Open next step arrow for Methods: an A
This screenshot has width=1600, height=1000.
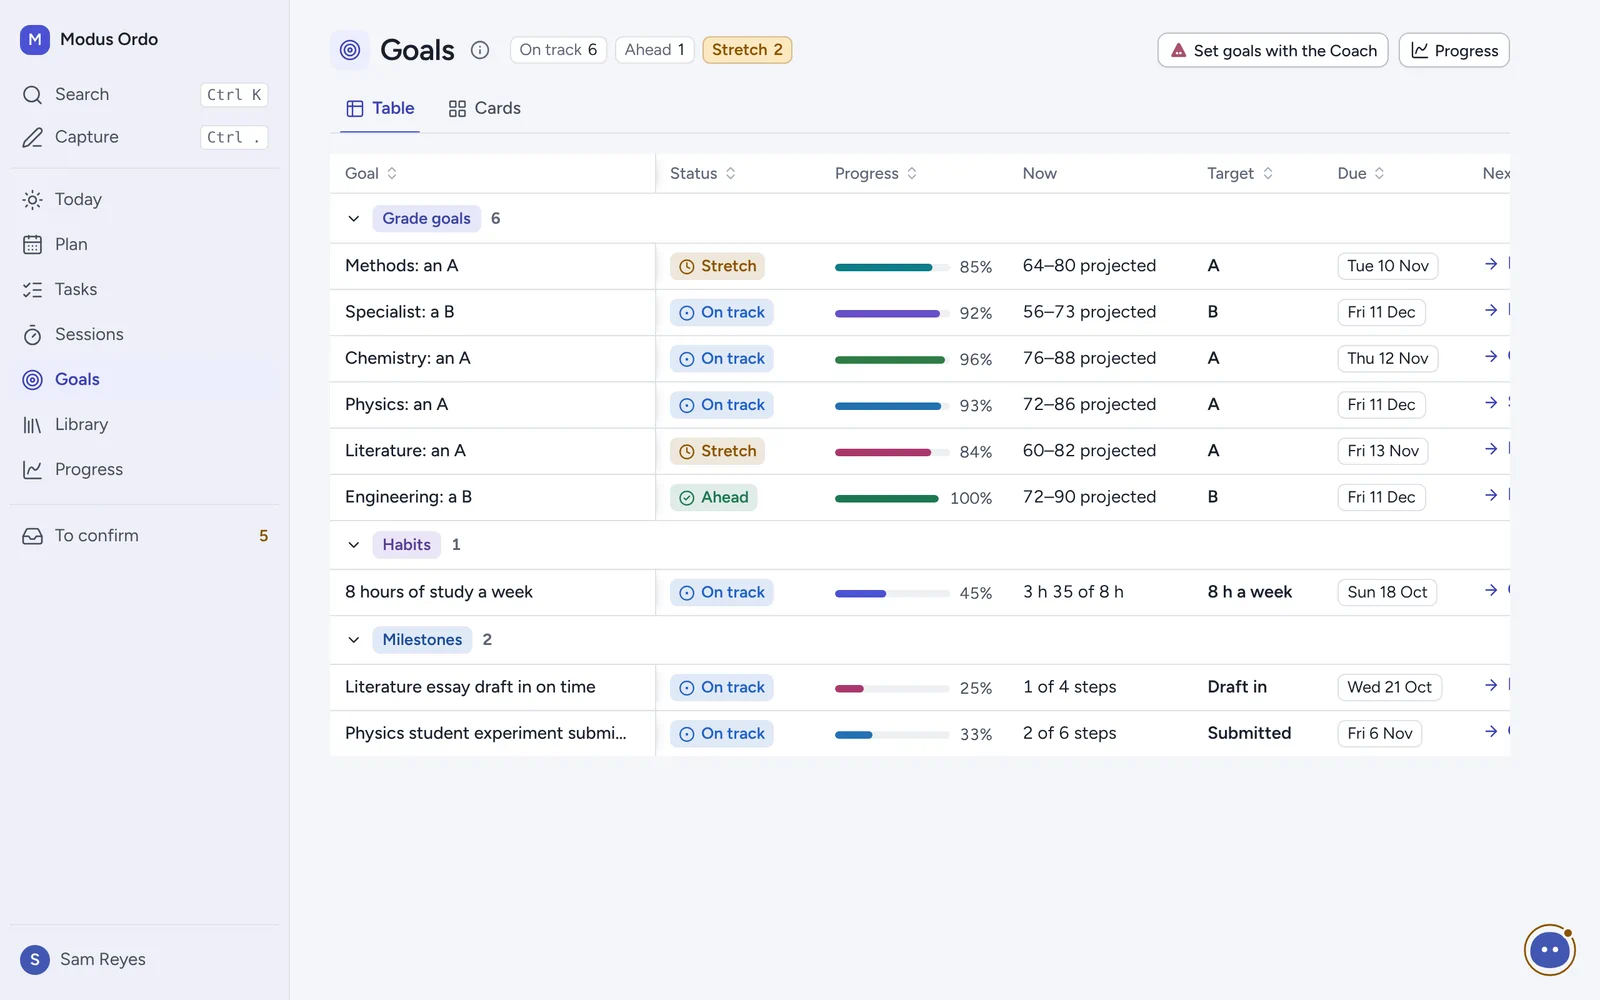1491,264
